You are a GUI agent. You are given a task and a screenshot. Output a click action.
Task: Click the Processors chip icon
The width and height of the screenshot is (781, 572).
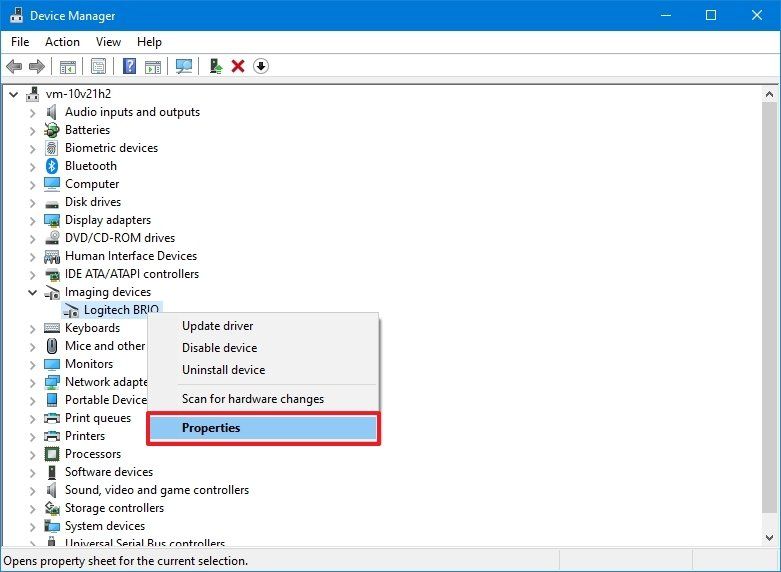(52, 454)
